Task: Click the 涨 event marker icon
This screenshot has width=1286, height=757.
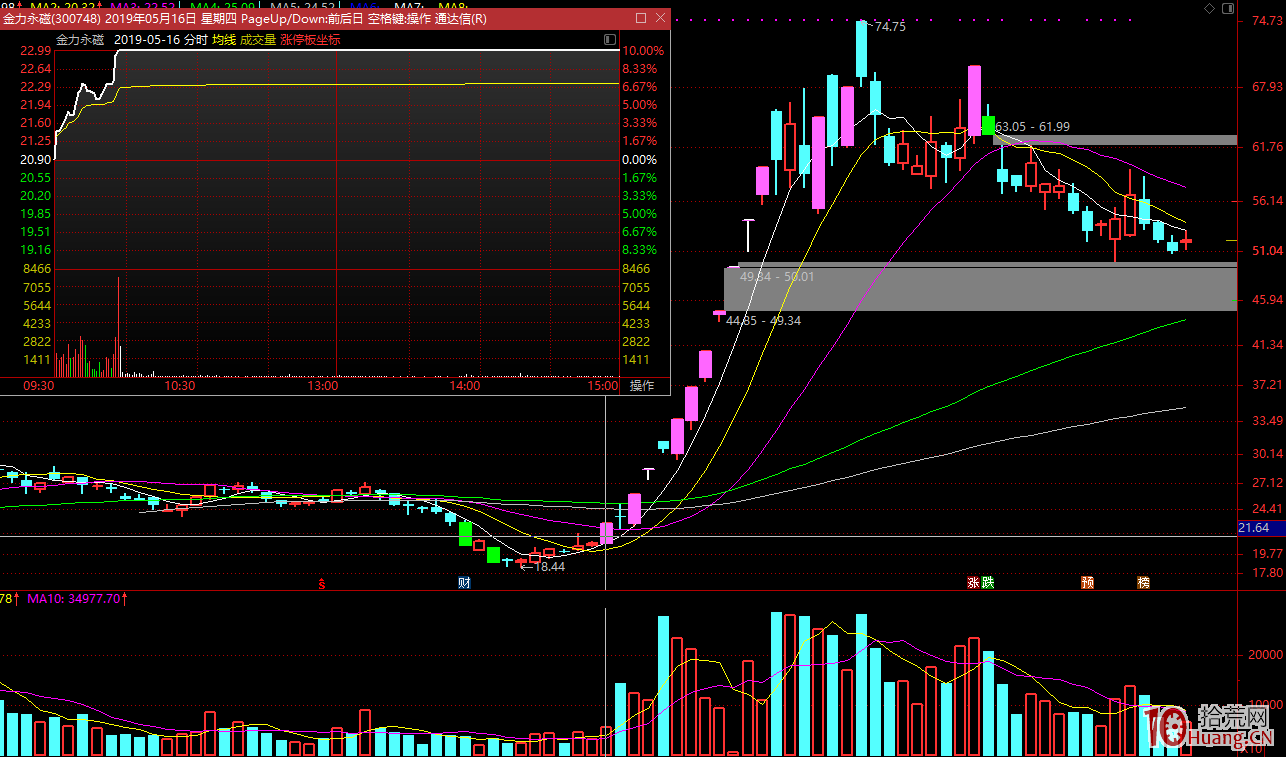Action: click(973, 582)
